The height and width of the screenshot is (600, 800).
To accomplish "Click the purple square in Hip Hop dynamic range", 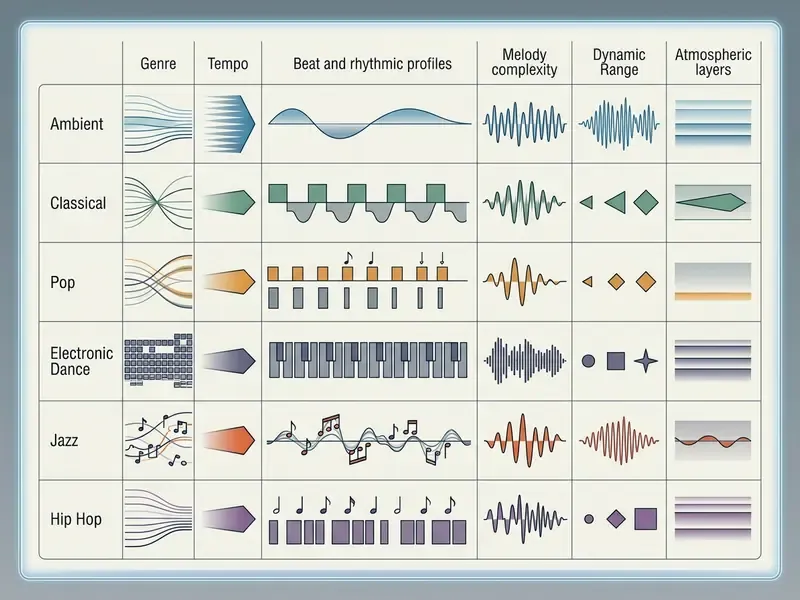I will click(x=645, y=519).
